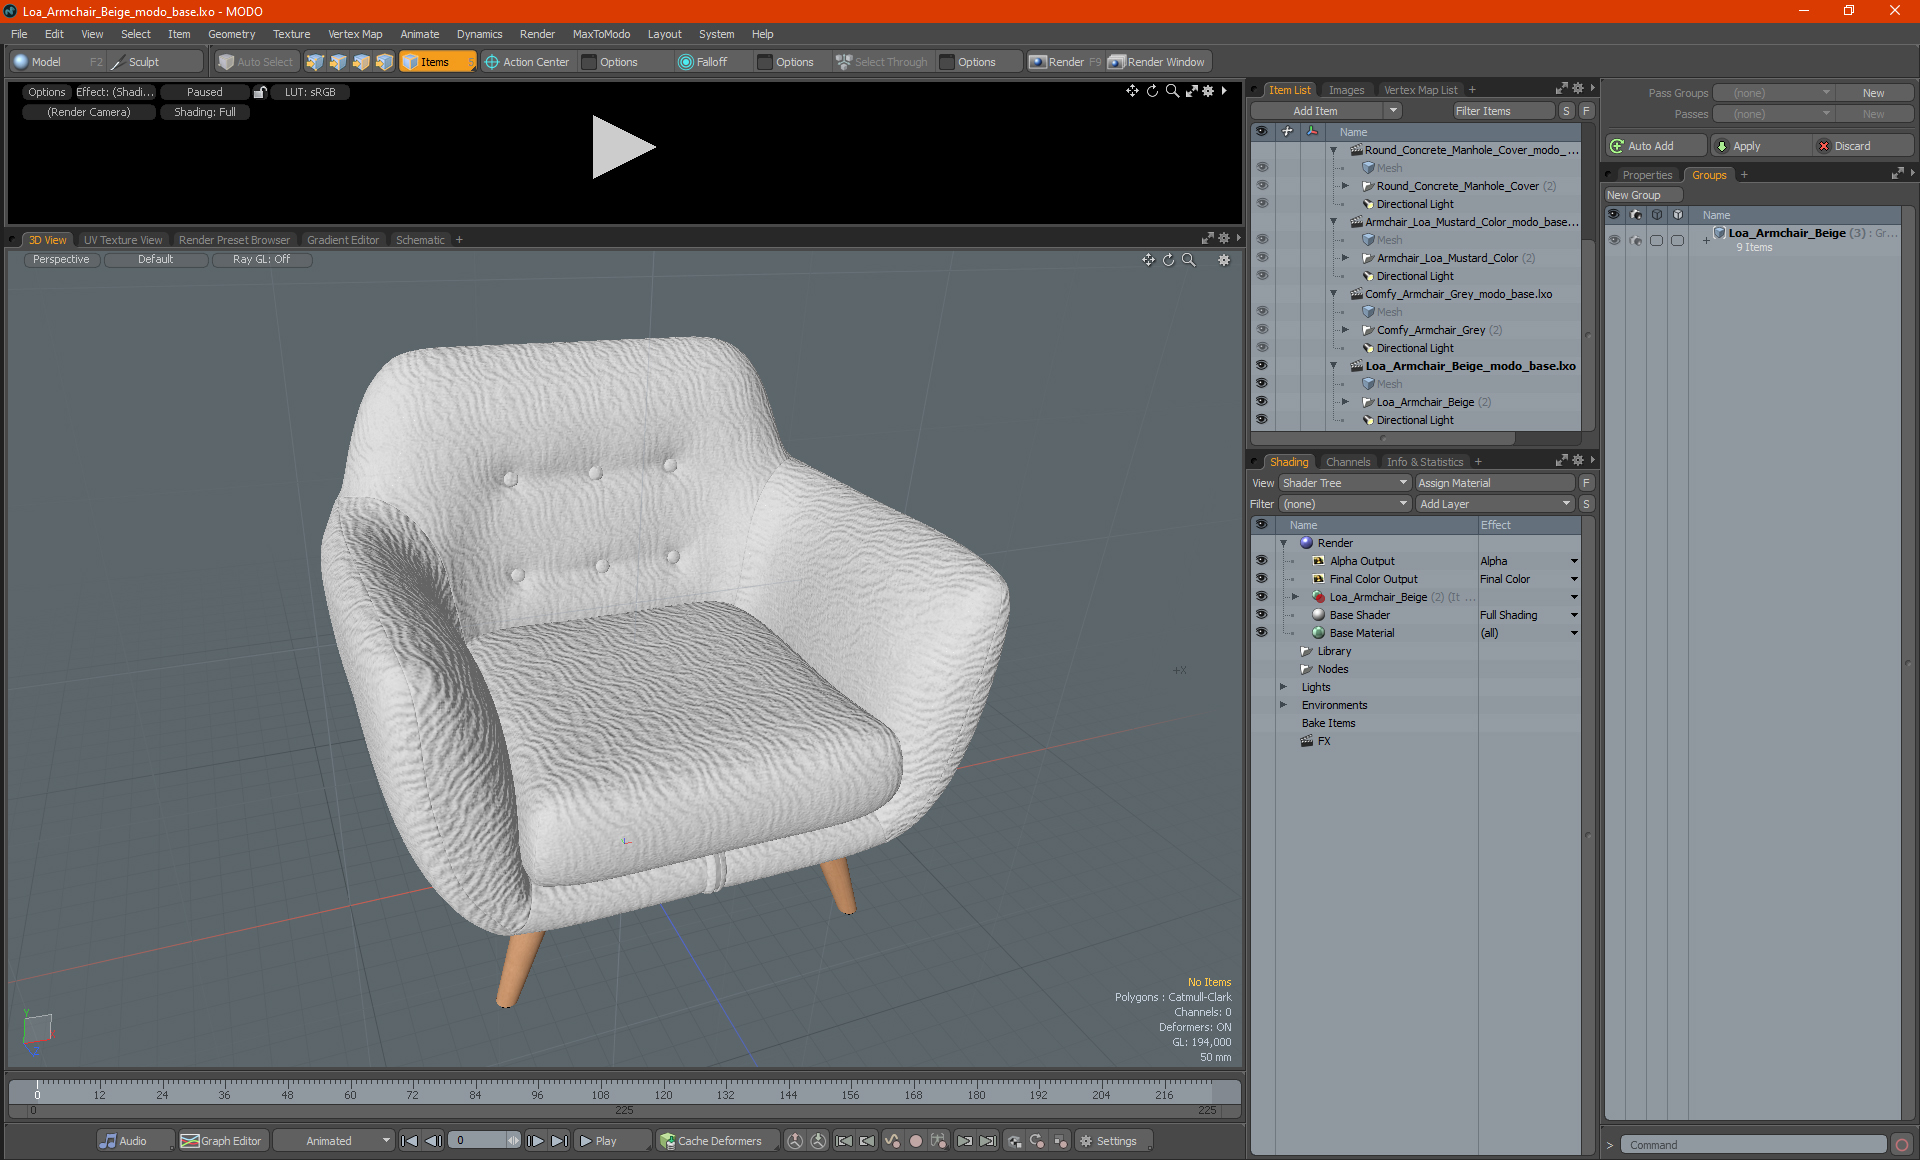Open playback Settings gear
The image size is (1920, 1160).
point(1086,1141)
